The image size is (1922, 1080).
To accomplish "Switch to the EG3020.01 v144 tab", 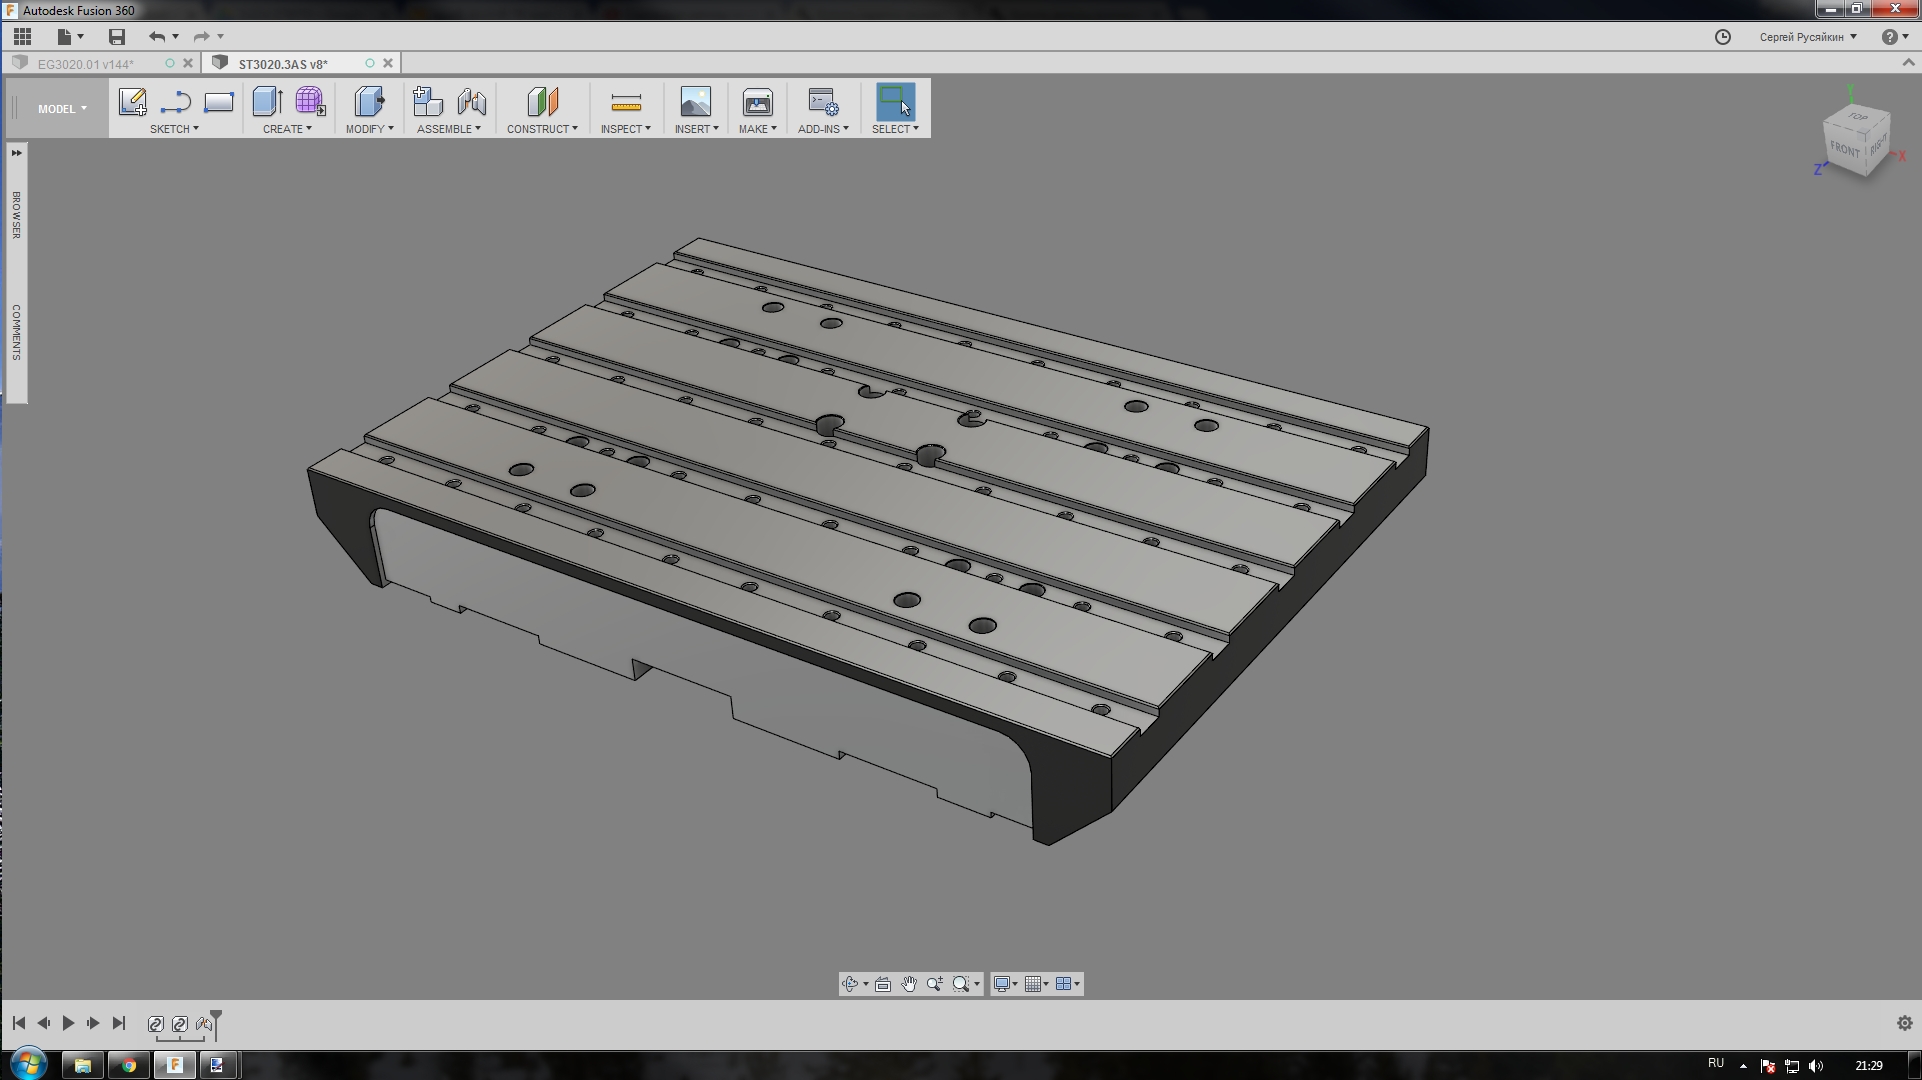I will (85, 64).
